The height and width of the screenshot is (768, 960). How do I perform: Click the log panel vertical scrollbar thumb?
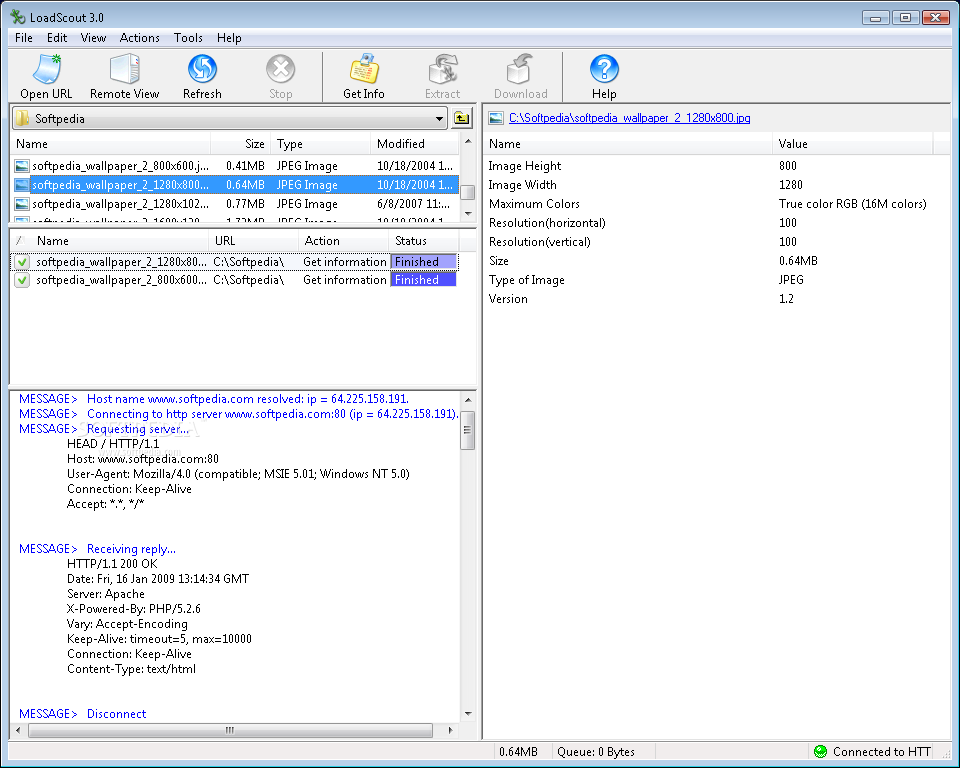coord(468,430)
